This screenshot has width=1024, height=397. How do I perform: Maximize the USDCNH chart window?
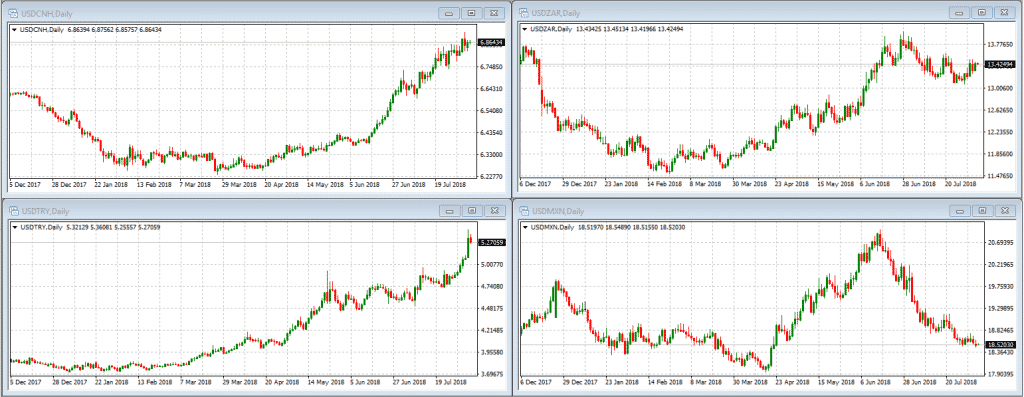pos(472,13)
